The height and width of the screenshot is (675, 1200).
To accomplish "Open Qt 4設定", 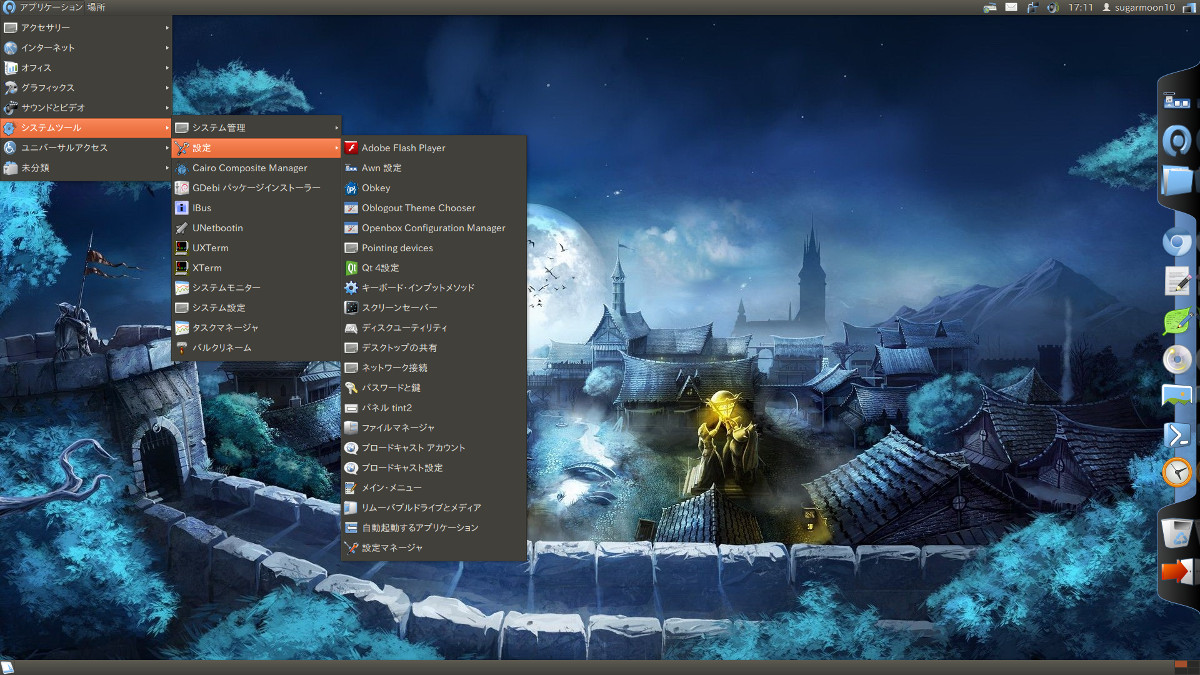I will (434, 268).
